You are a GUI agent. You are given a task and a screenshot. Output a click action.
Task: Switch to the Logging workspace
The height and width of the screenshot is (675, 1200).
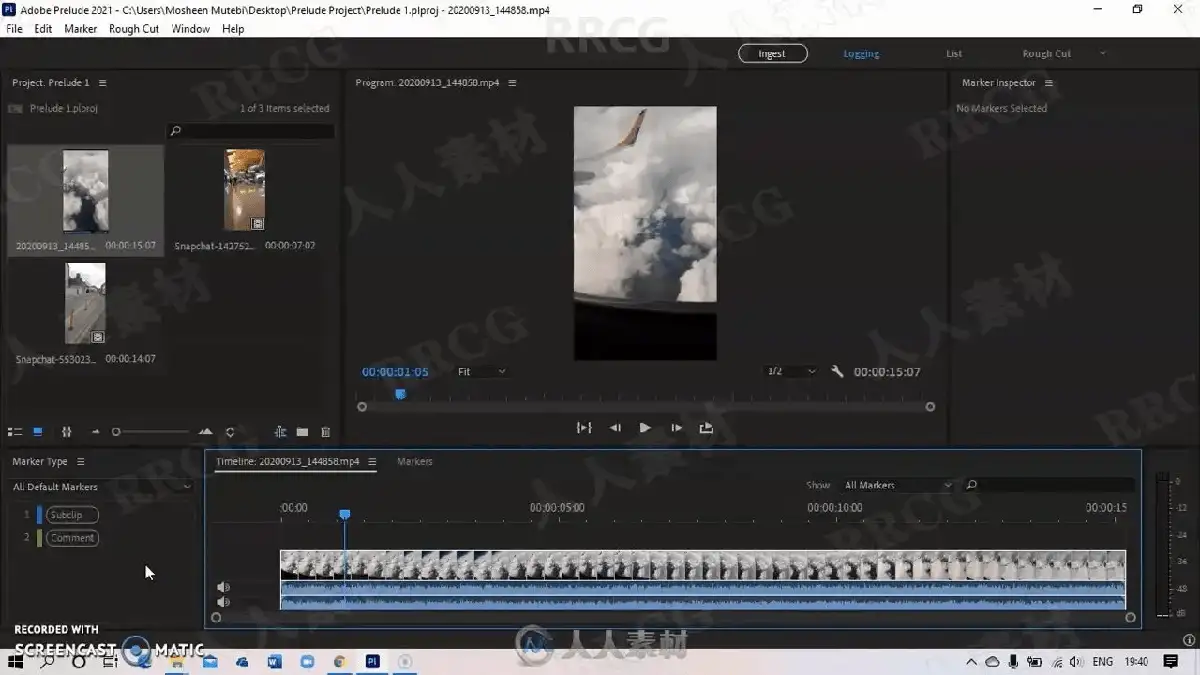click(x=861, y=54)
